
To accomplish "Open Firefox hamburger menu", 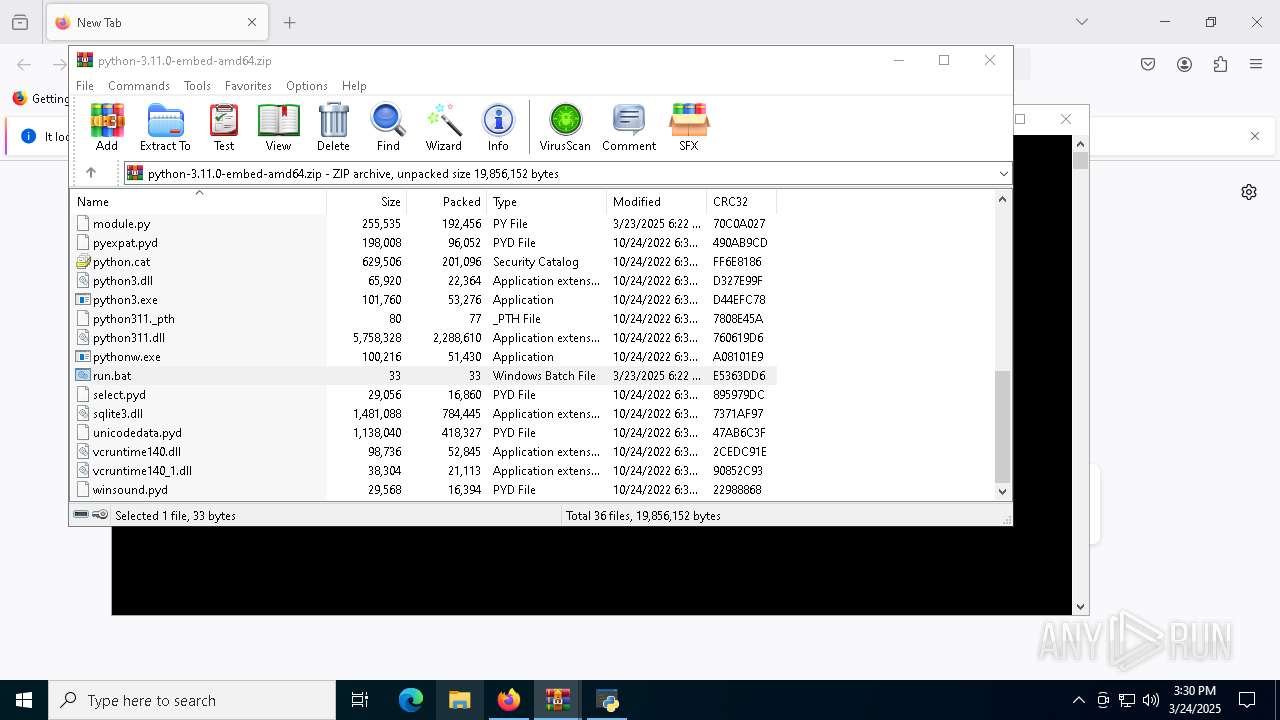I will 1256,64.
